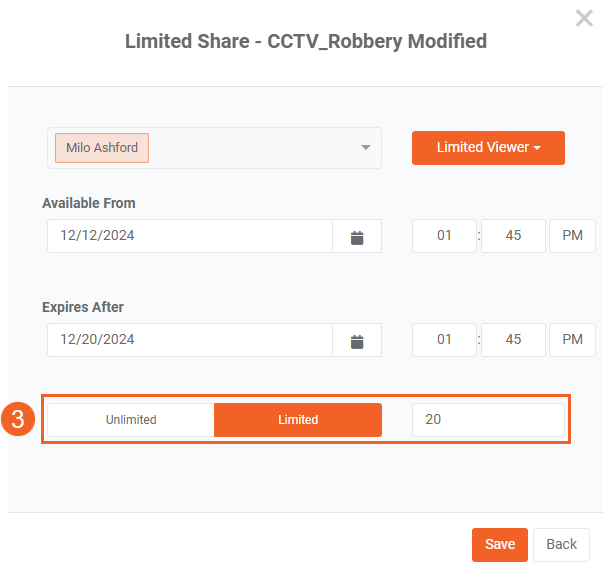610x574 pixels.
Task: Click the Available From hour field
Action: point(444,236)
